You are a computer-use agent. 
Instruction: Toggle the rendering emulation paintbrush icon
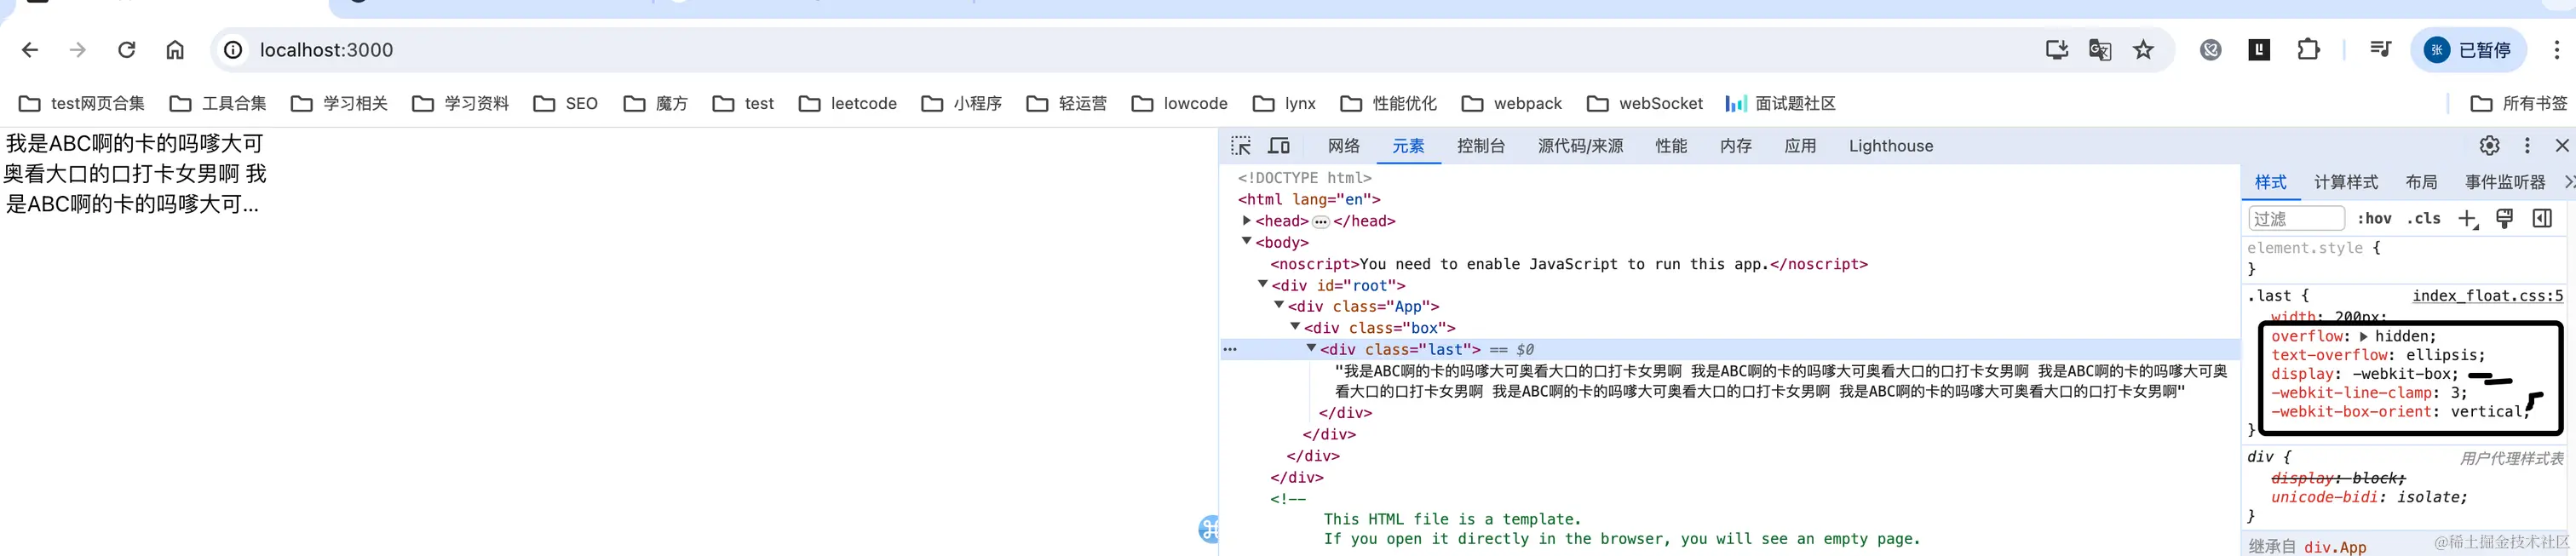click(2504, 218)
